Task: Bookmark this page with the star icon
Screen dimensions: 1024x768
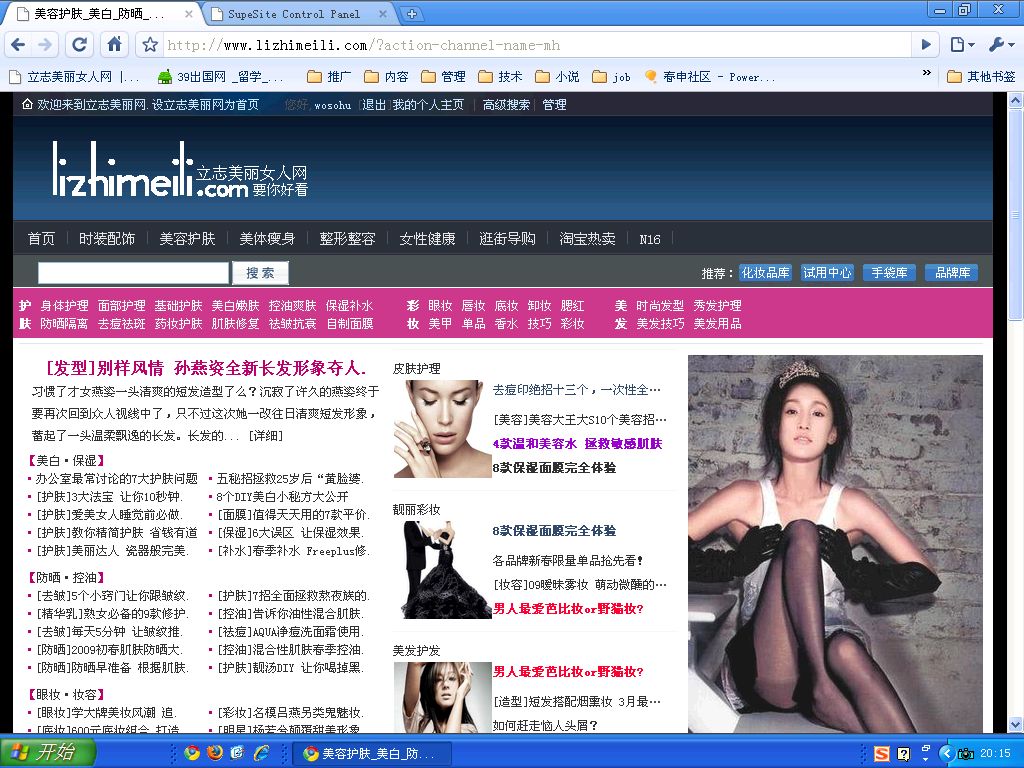Action: pos(150,45)
